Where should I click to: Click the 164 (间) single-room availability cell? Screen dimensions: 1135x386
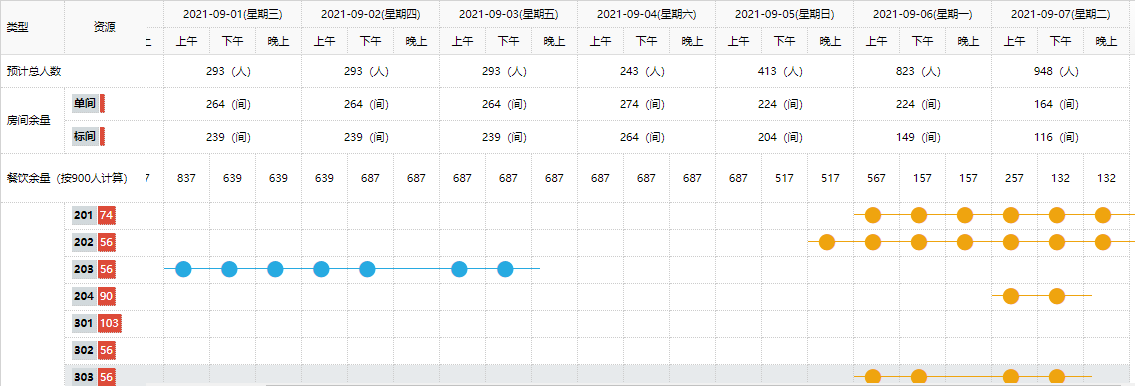point(1060,104)
